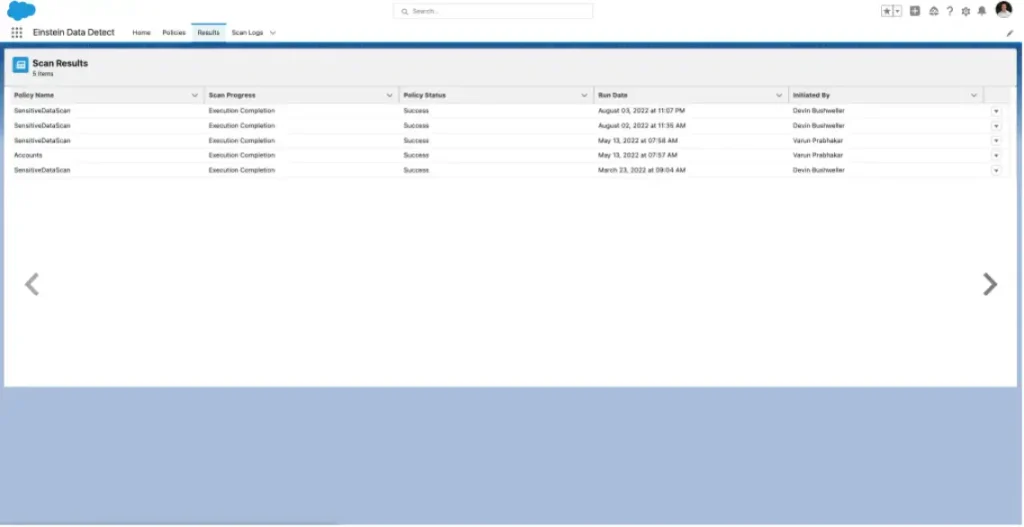1024x527 pixels.
Task: Go to next slide with right arrow
Action: 990,284
